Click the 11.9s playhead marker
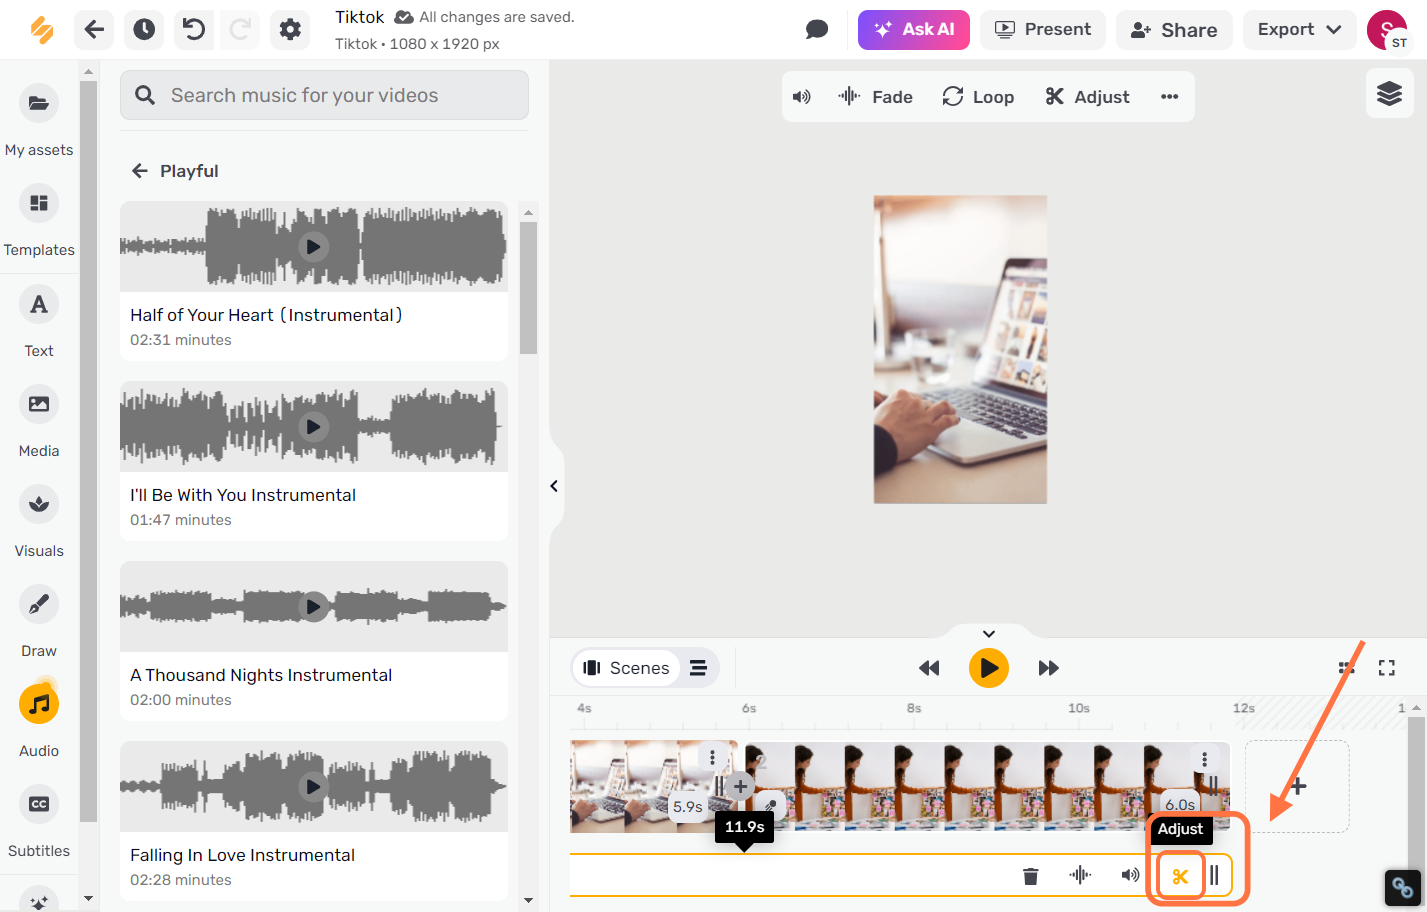1427x912 pixels. point(745,828)
